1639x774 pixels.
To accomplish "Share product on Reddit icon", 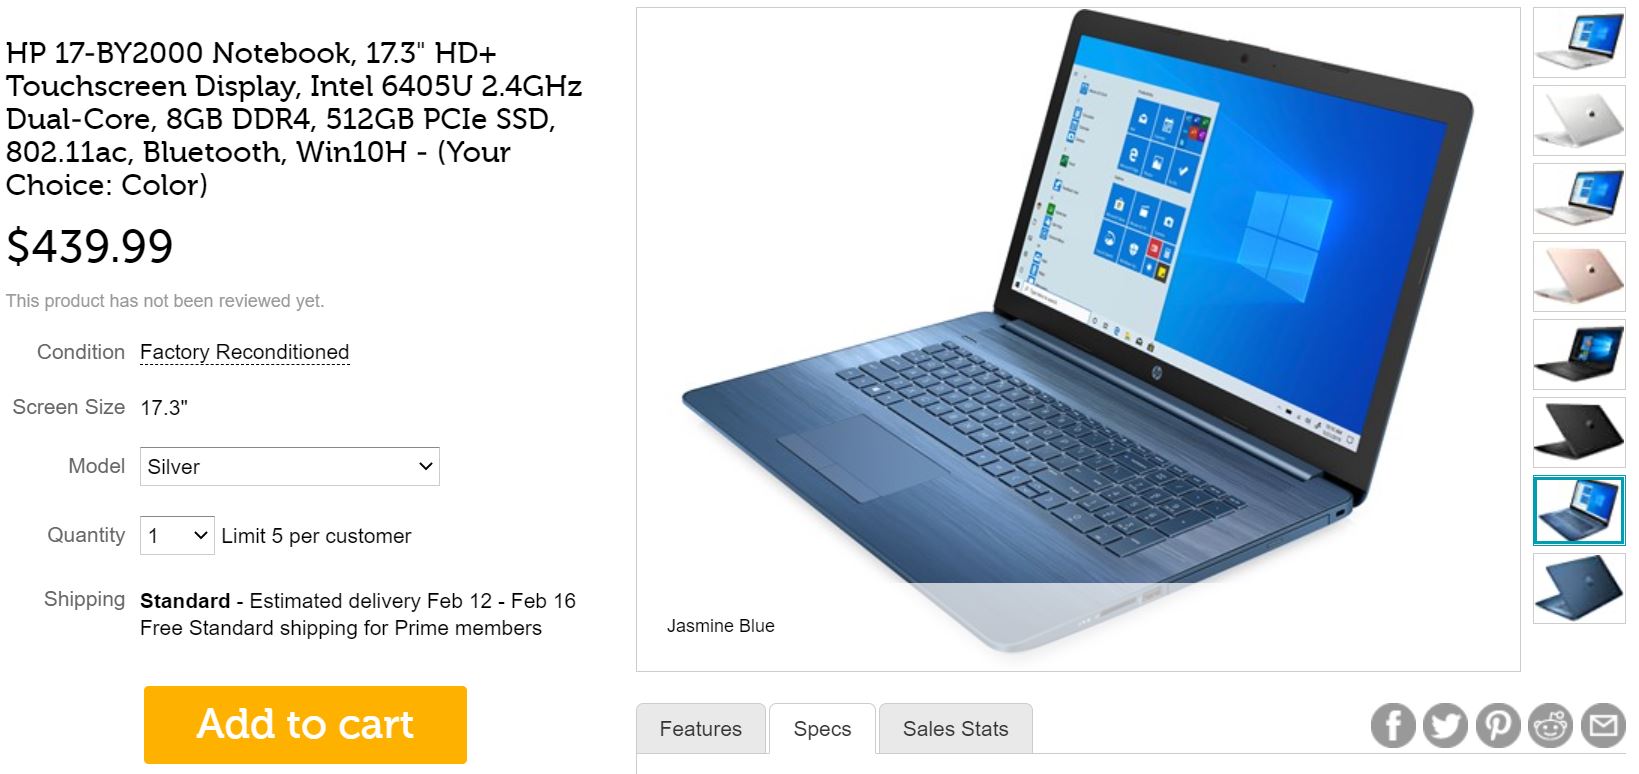I will click(x=1551, y=725).
